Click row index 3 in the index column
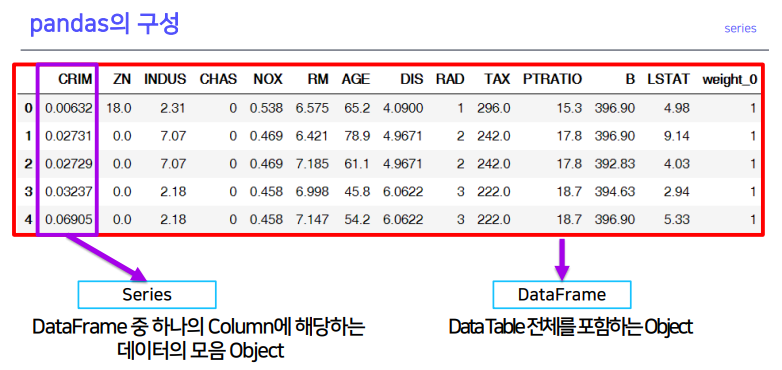This screenshot has height=370, width=782. (28, 191)
